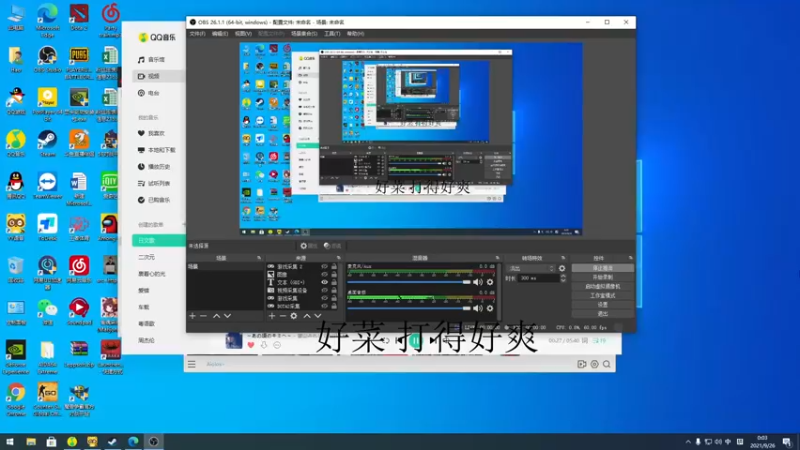Adjust the transition duration 300 ms stepper arrows

click(563, 278)
